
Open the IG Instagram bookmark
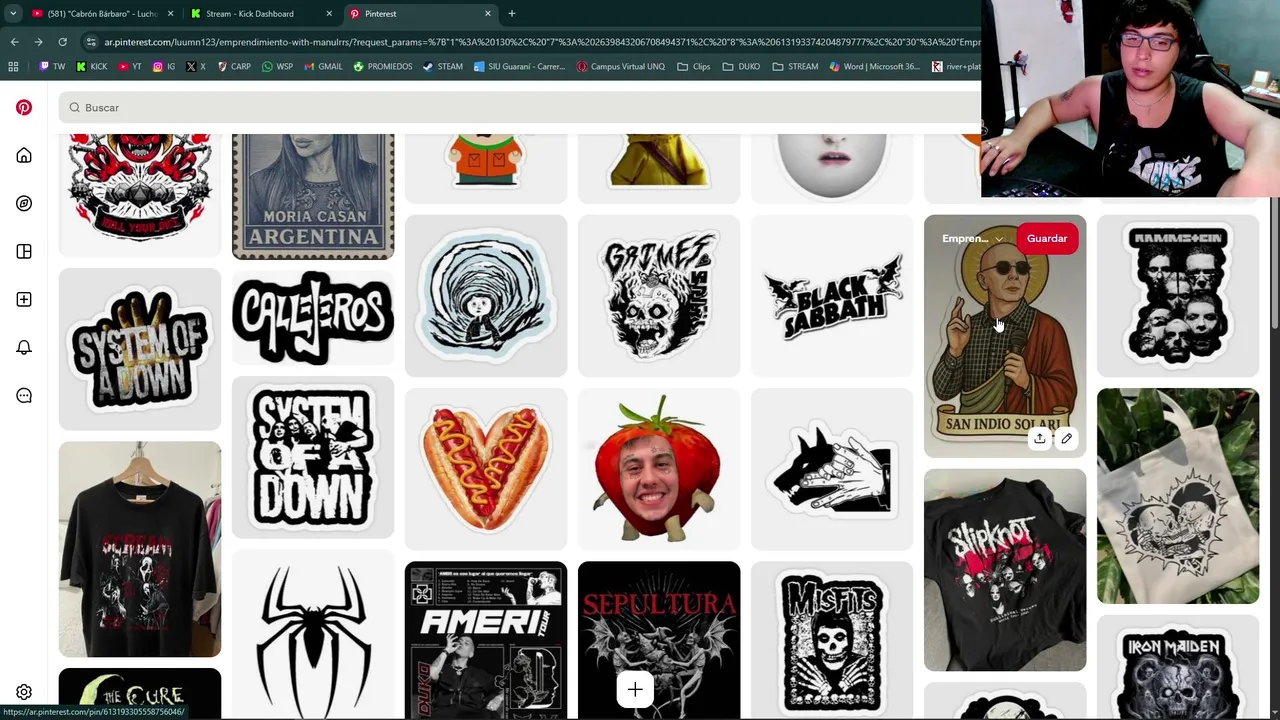(x=164, y=67)
